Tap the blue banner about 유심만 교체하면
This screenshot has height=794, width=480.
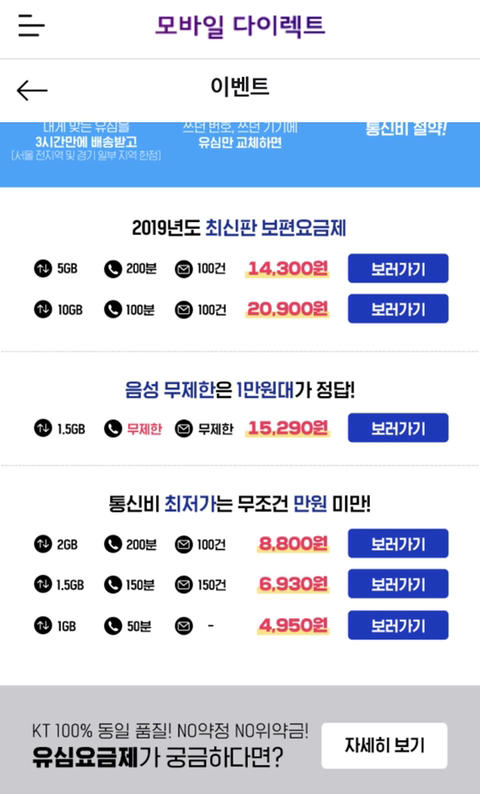pyautogui.click(x=239, y=154)
